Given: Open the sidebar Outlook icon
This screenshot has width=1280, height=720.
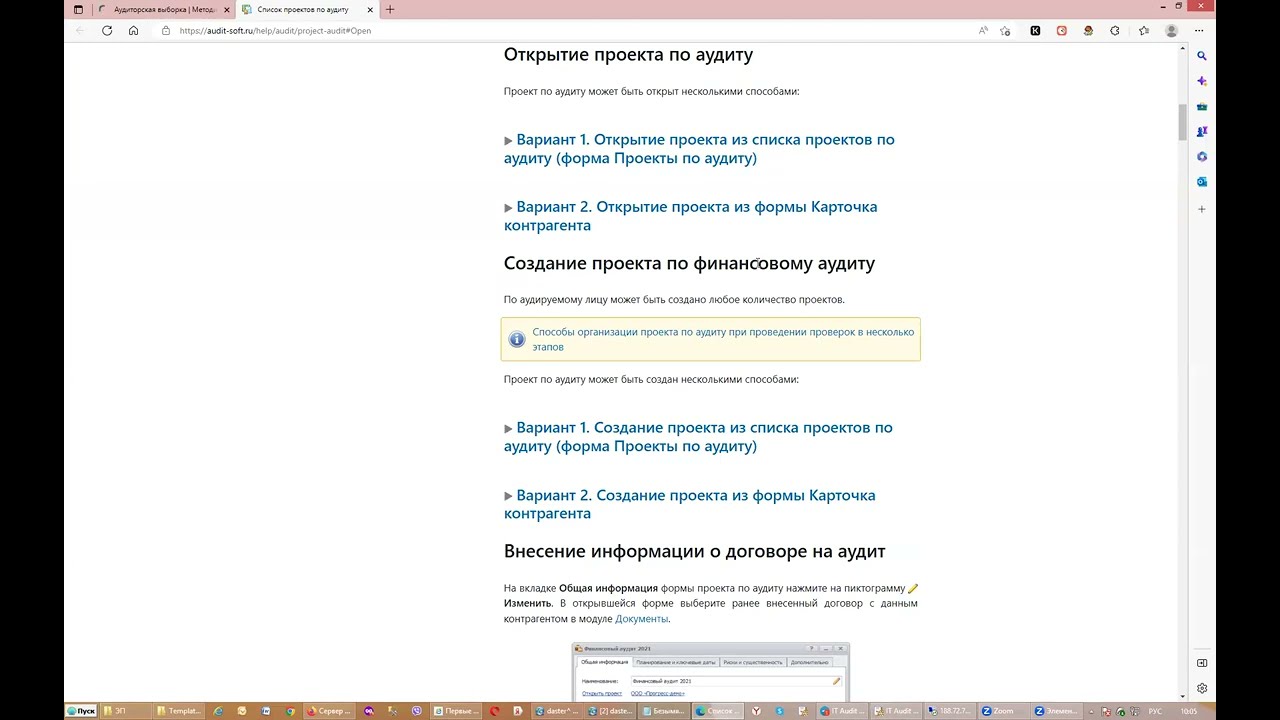Looking at the screenshot, I should click(x=1202, y=182).
